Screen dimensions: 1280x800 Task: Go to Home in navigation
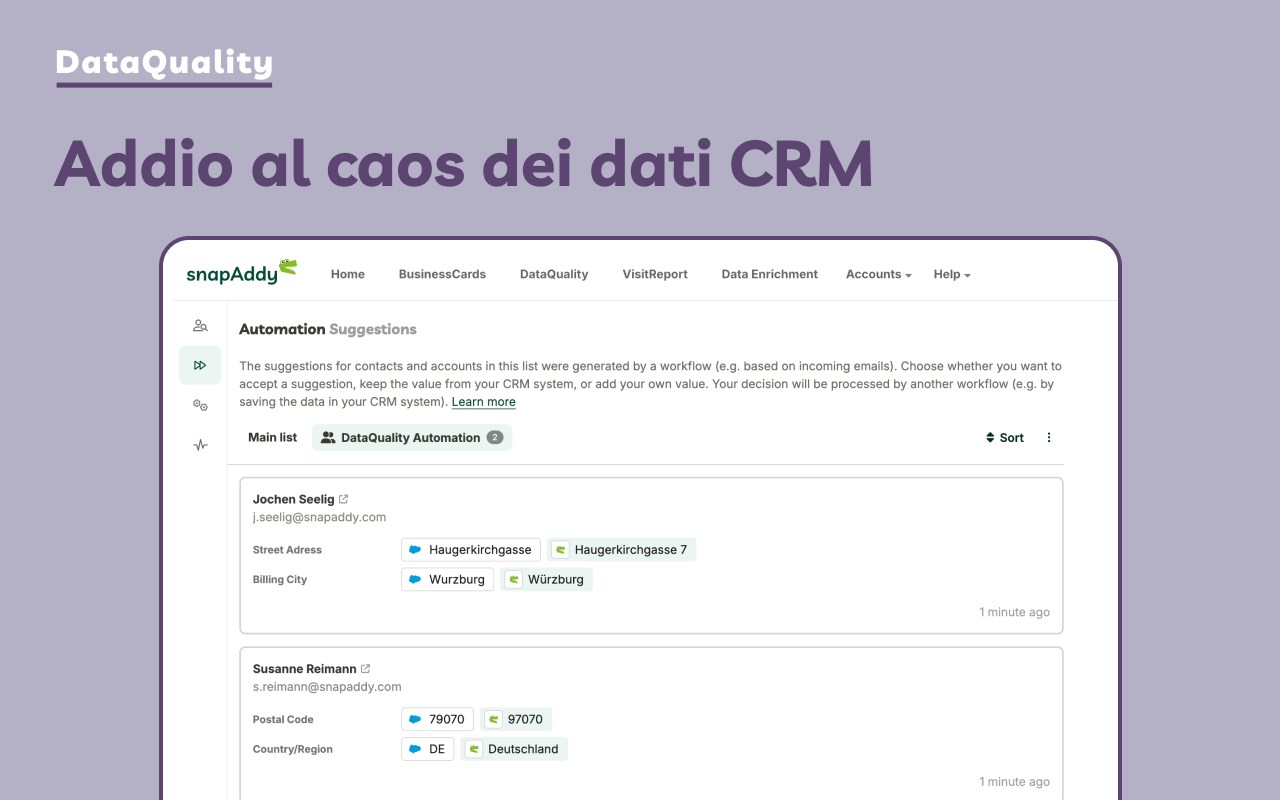[x=348, y=274]
